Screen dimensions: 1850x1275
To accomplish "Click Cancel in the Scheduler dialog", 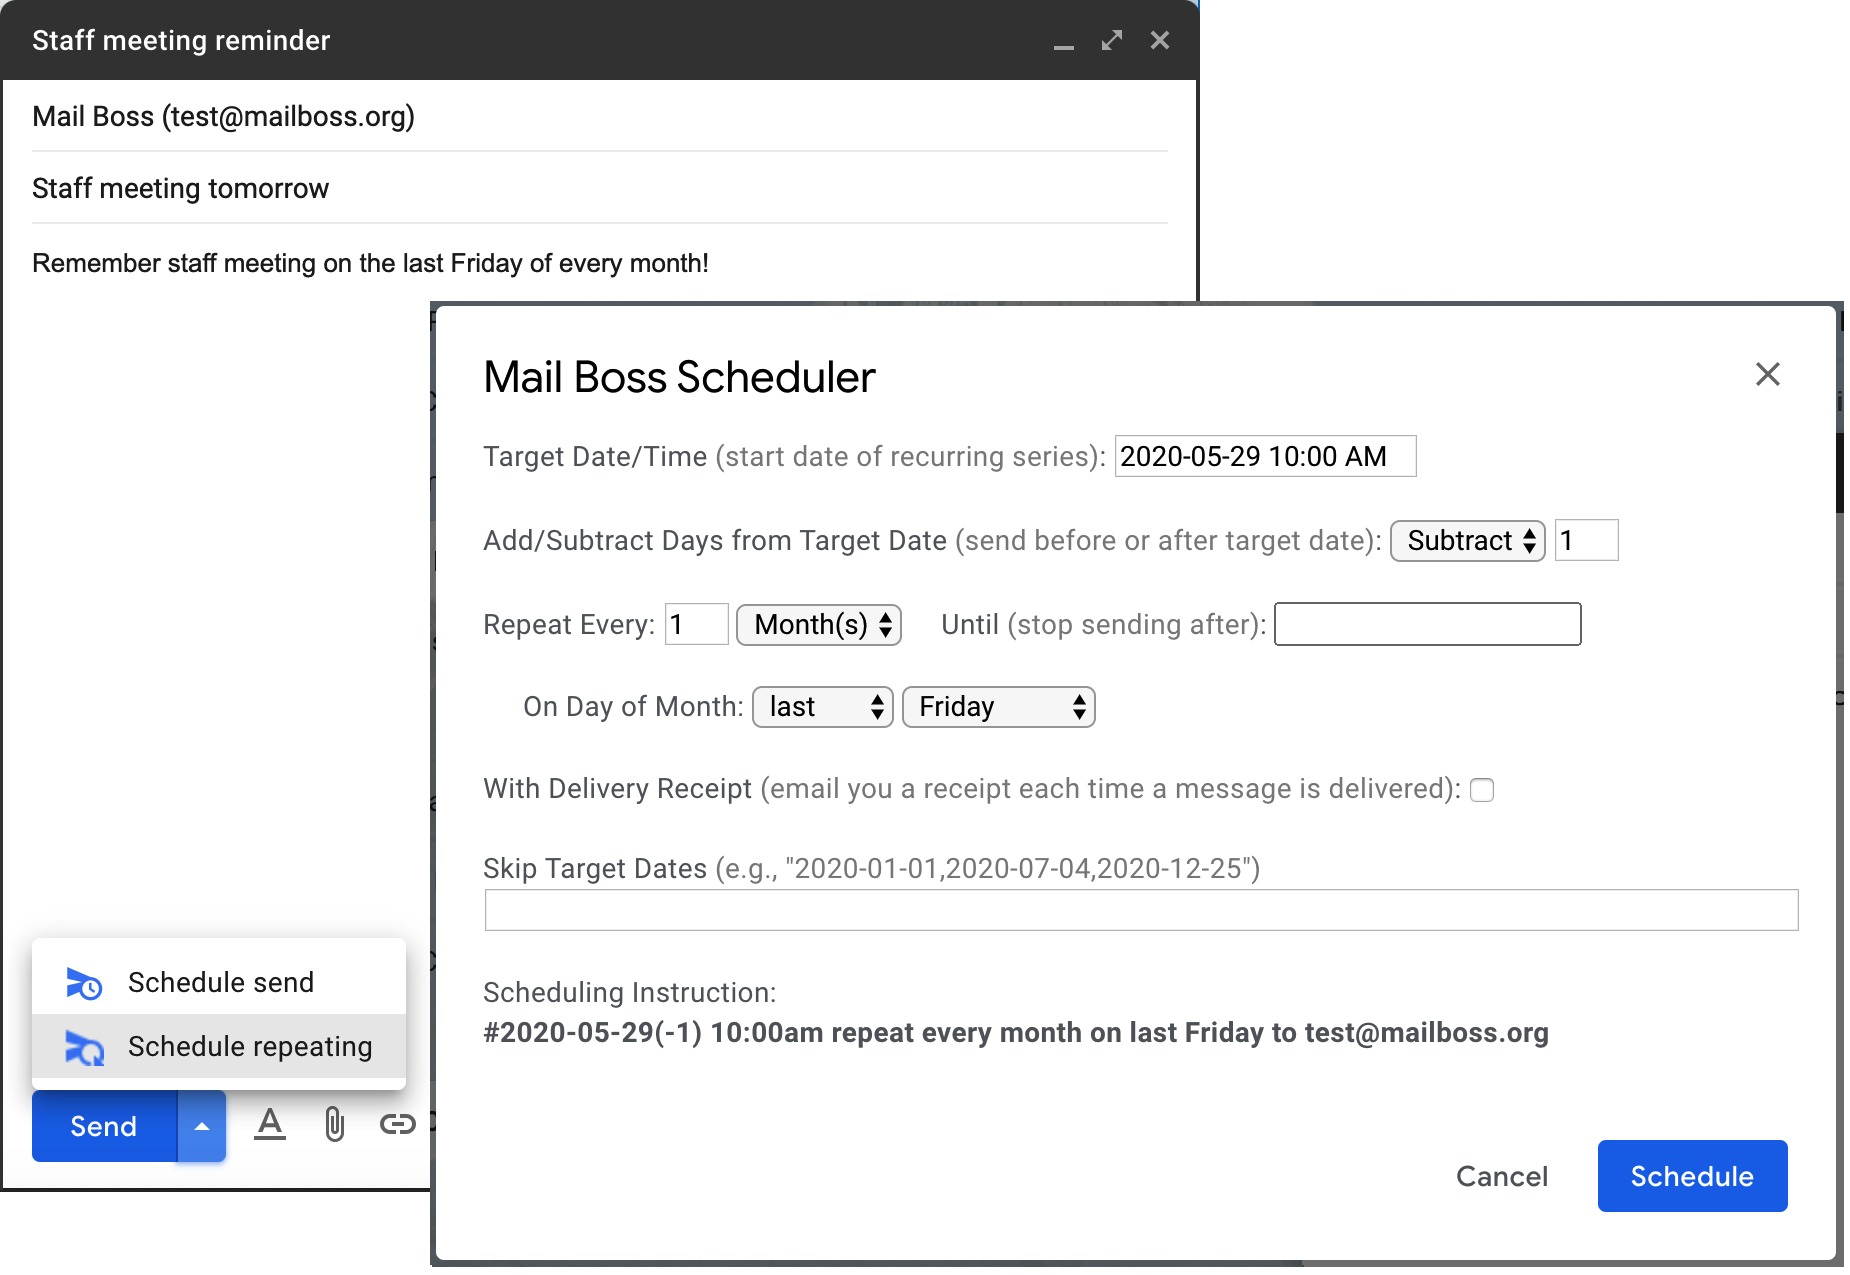I will click(1502, 1176).
